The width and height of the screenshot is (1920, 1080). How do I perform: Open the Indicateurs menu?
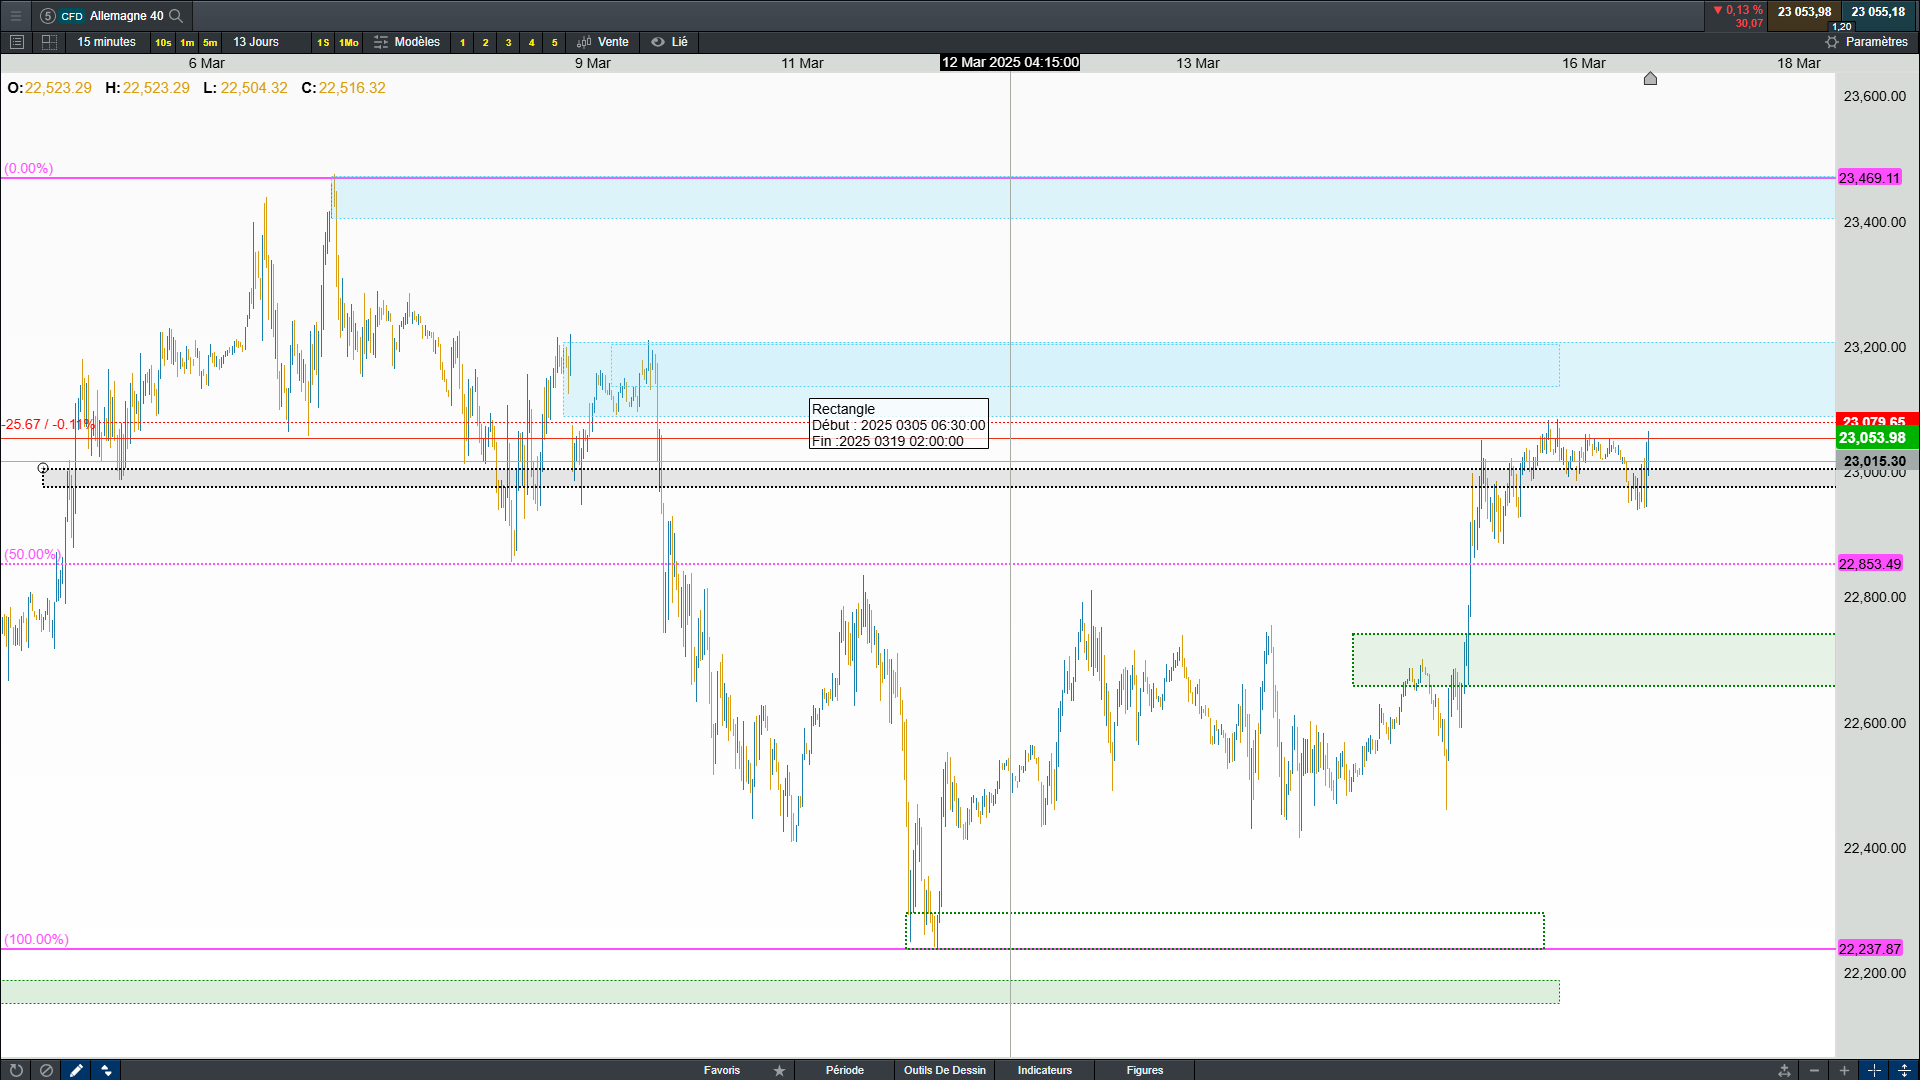1044,1070
